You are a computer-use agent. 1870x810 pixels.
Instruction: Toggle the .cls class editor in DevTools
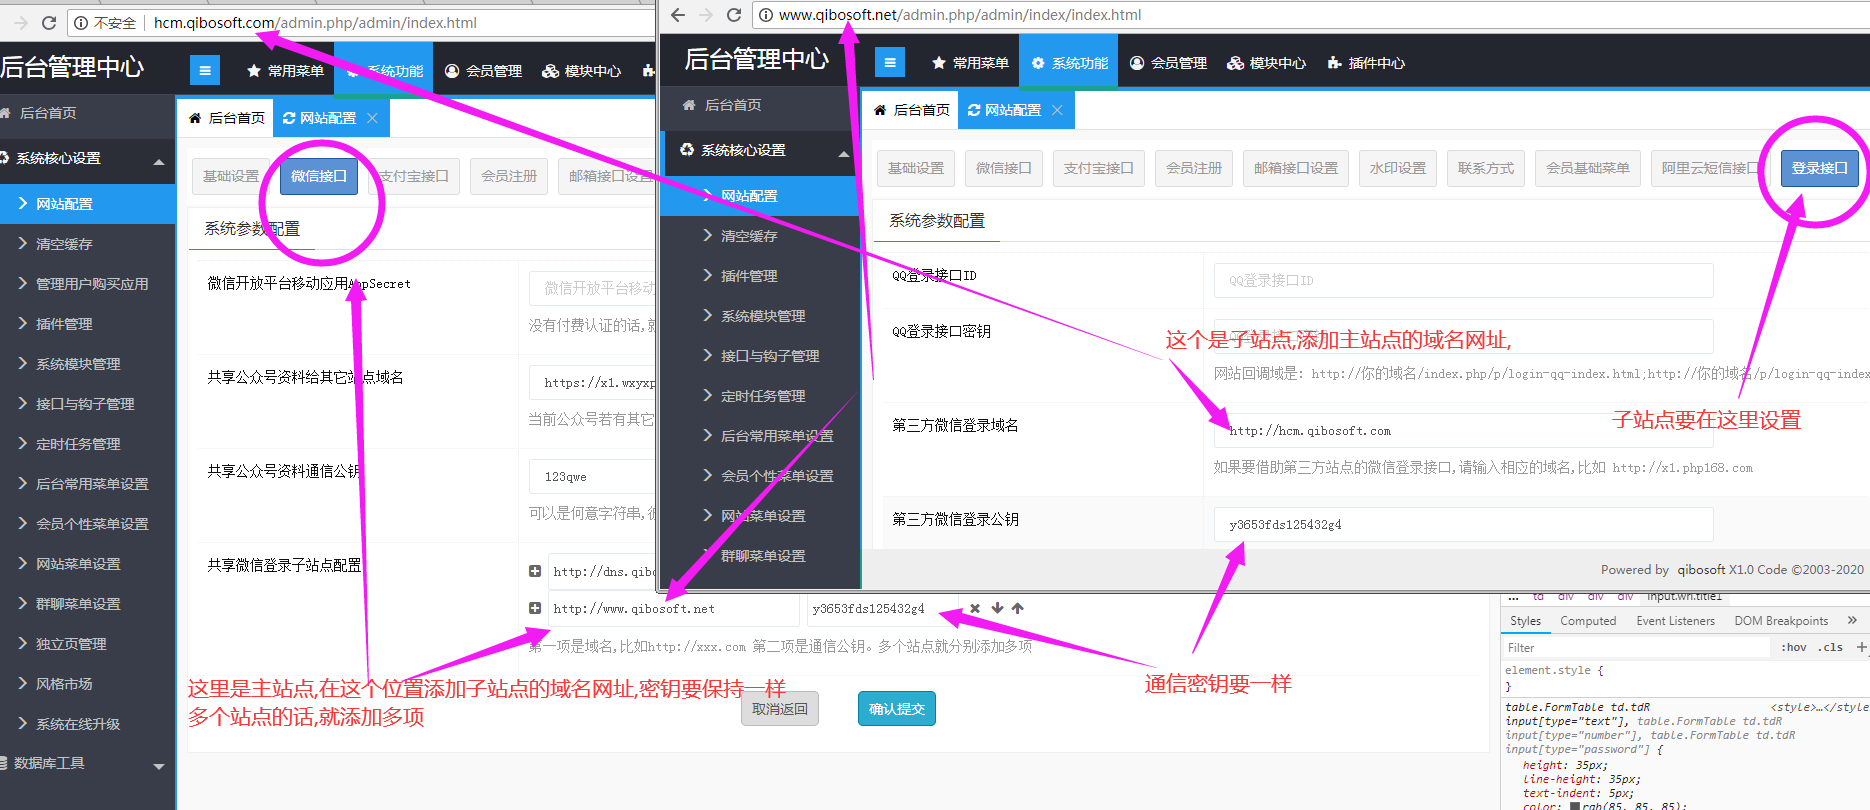coord(1831,647)
